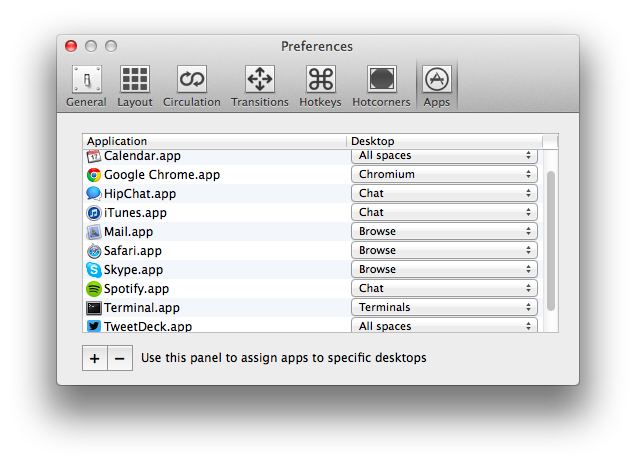This screenshot has height=464, width=636.
Task: Remove selected app with minus button
Action: (120, 358)
